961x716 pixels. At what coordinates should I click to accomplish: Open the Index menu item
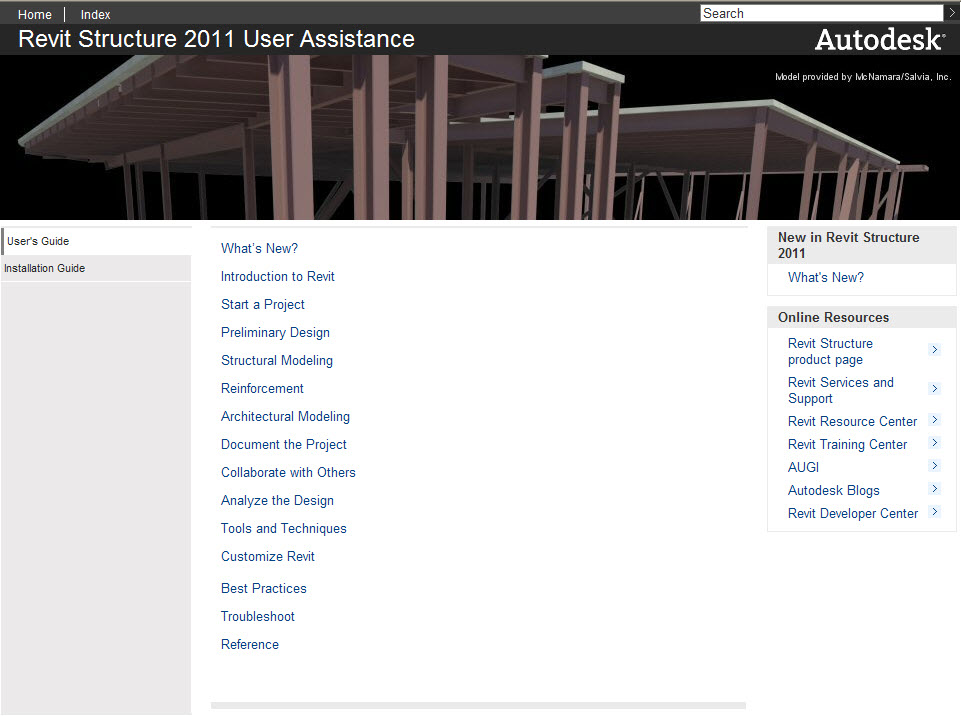94,13
